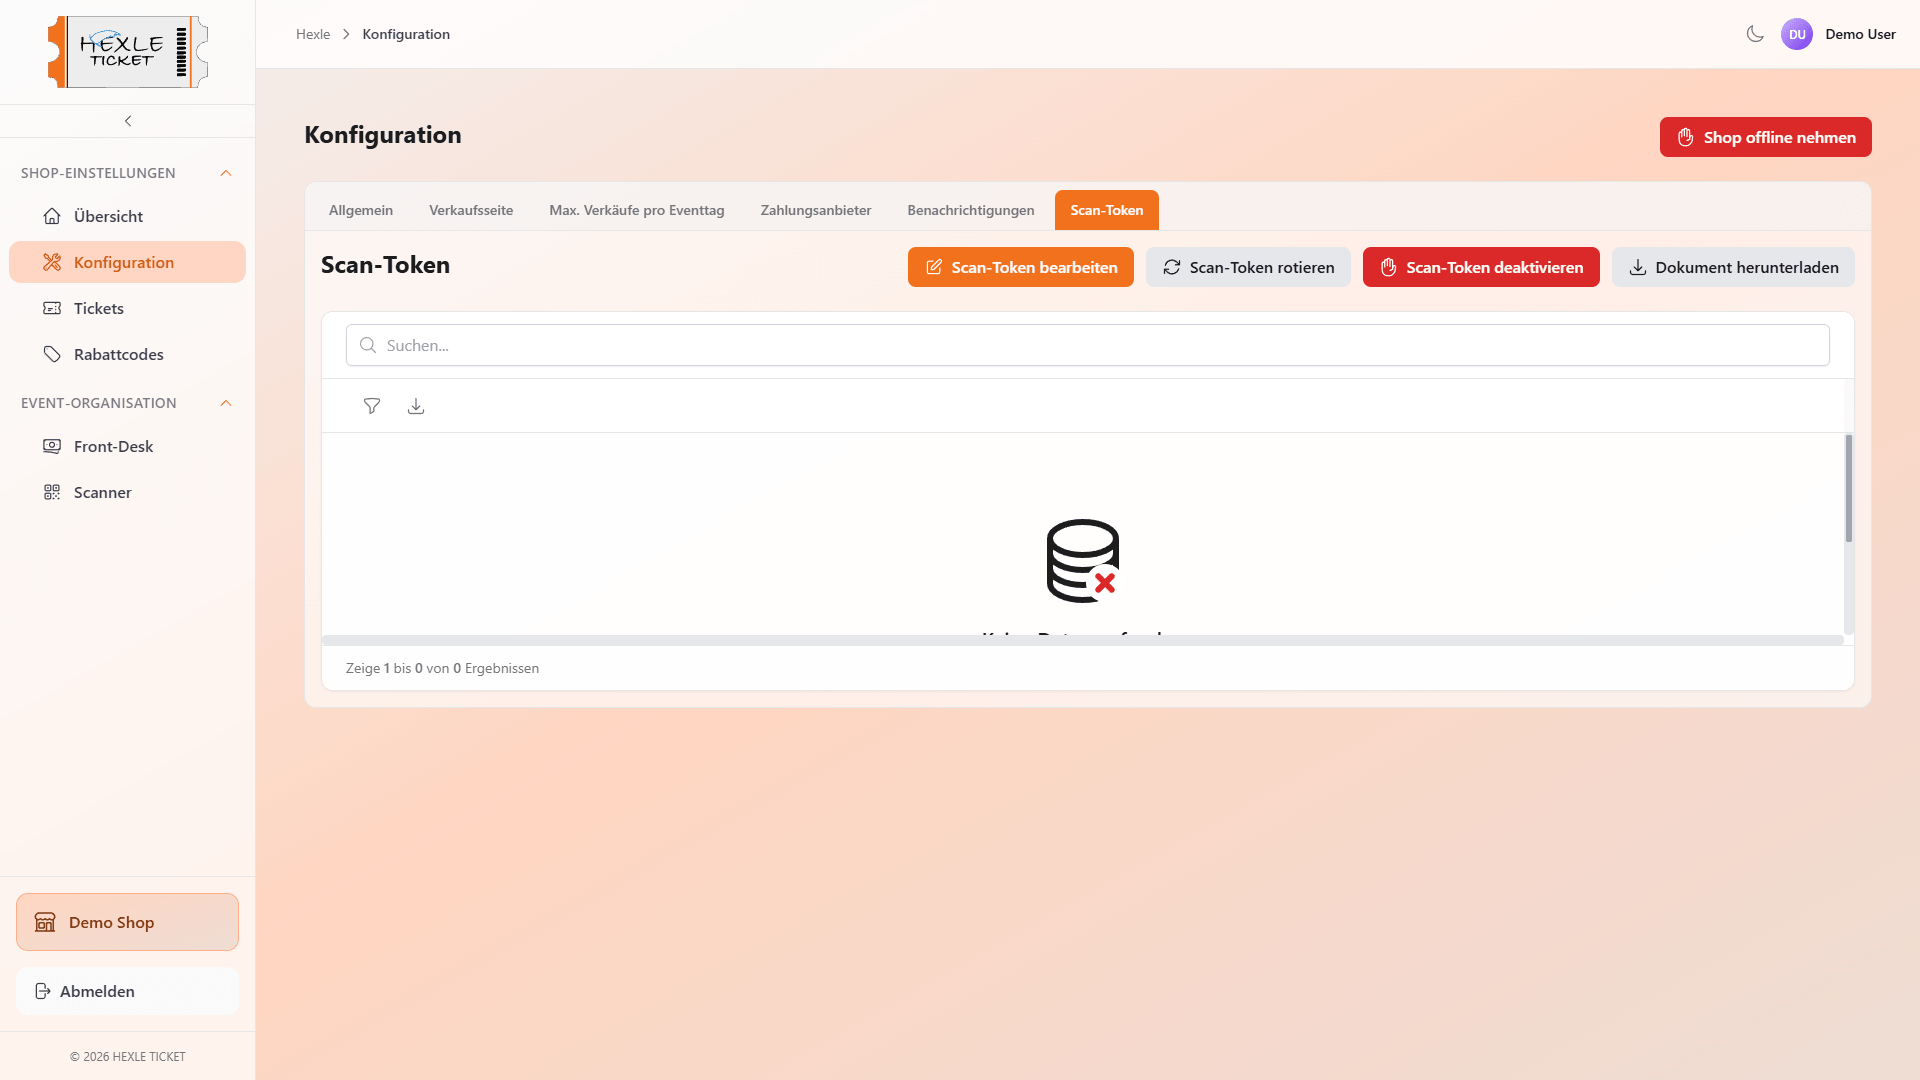Click the filter icon above the results table

click(x=371, y=406)
